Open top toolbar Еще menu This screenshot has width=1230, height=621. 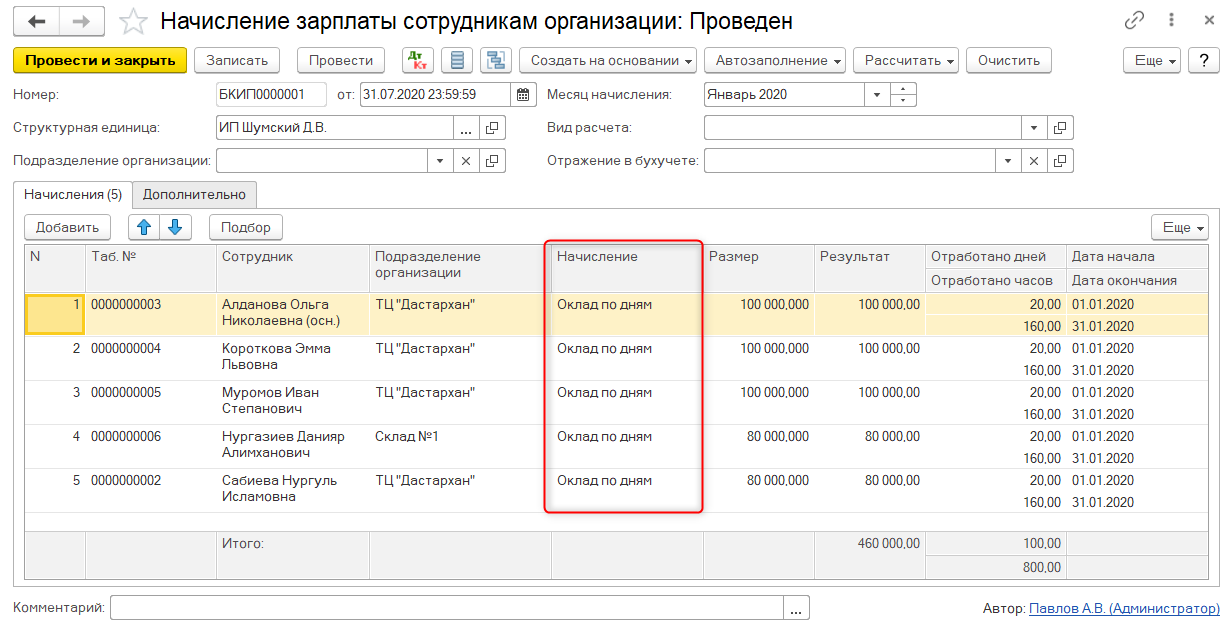pyautogui.click(x=1152, y=60)
